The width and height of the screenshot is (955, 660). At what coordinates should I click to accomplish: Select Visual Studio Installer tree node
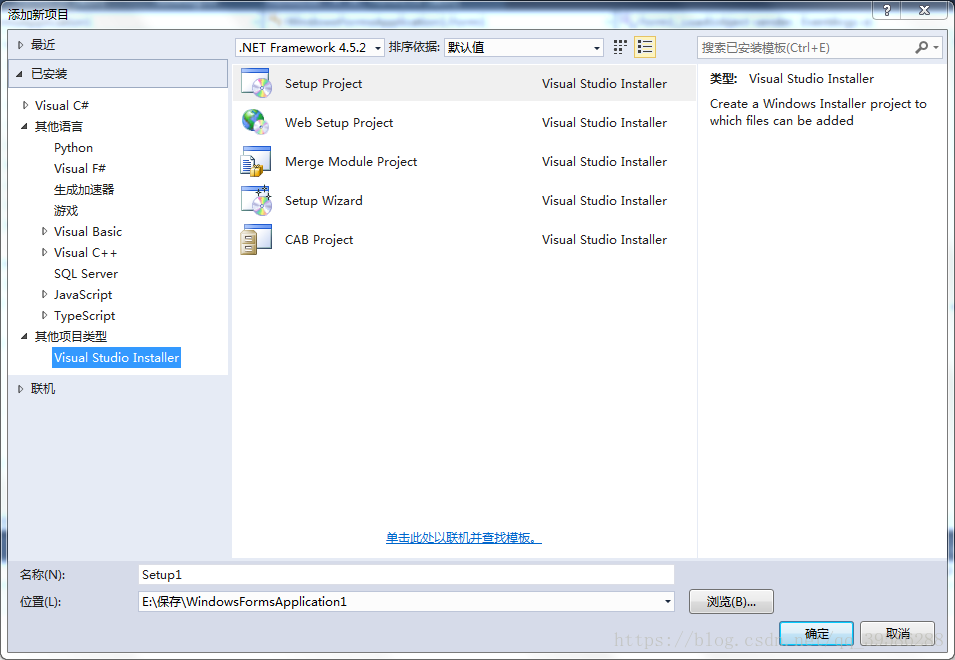(116, 357)
